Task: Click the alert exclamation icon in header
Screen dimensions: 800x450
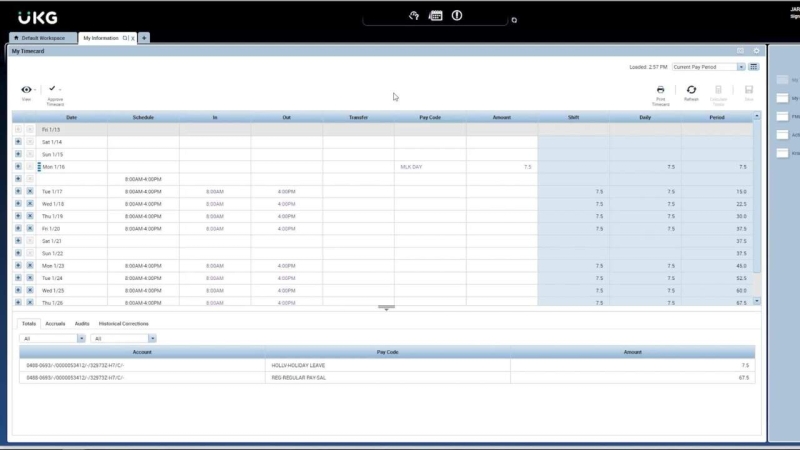Action: (x=457, y=16)
